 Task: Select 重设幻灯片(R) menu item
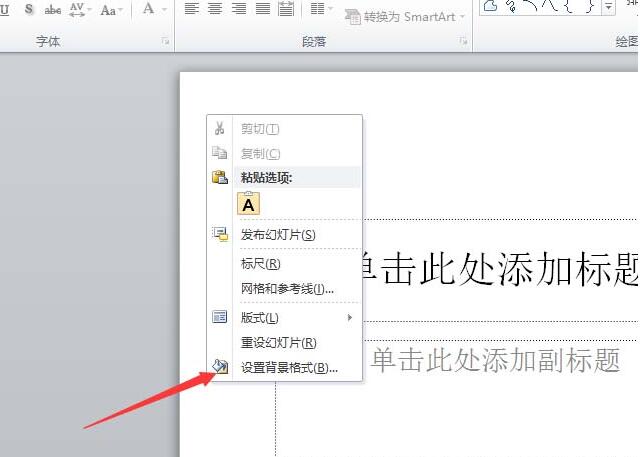click(x=284, y=343)
